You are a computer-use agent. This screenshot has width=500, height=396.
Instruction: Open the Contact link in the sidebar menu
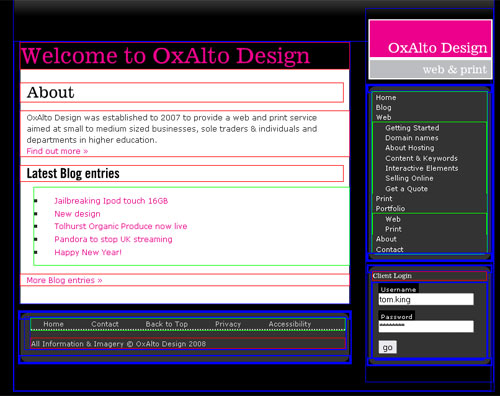point(389,249)
